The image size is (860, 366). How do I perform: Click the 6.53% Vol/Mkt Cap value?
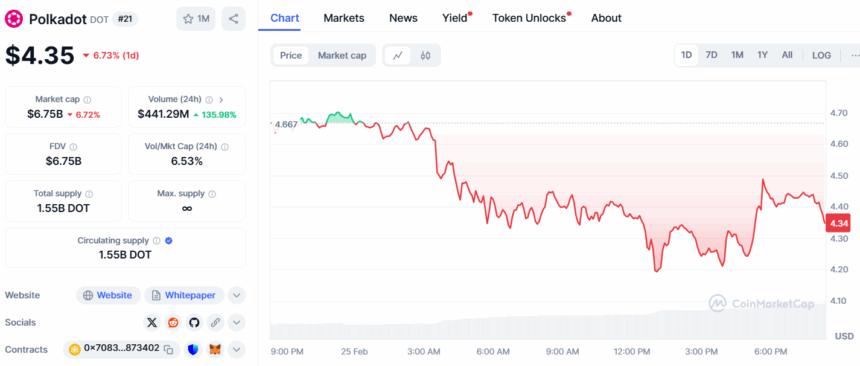pos(186,161)
